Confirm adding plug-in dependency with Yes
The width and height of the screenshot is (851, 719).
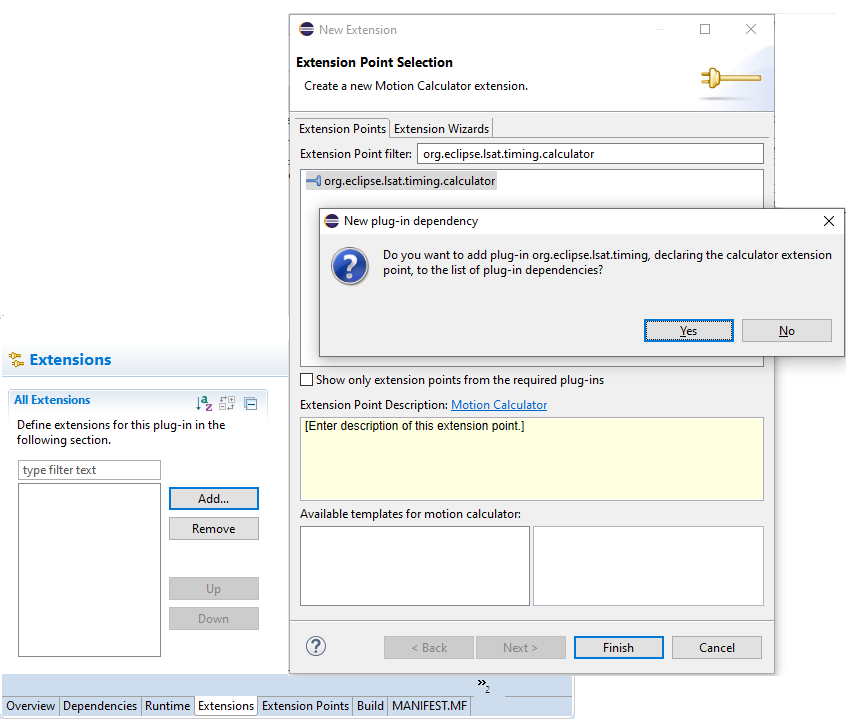tap(688, 331)
